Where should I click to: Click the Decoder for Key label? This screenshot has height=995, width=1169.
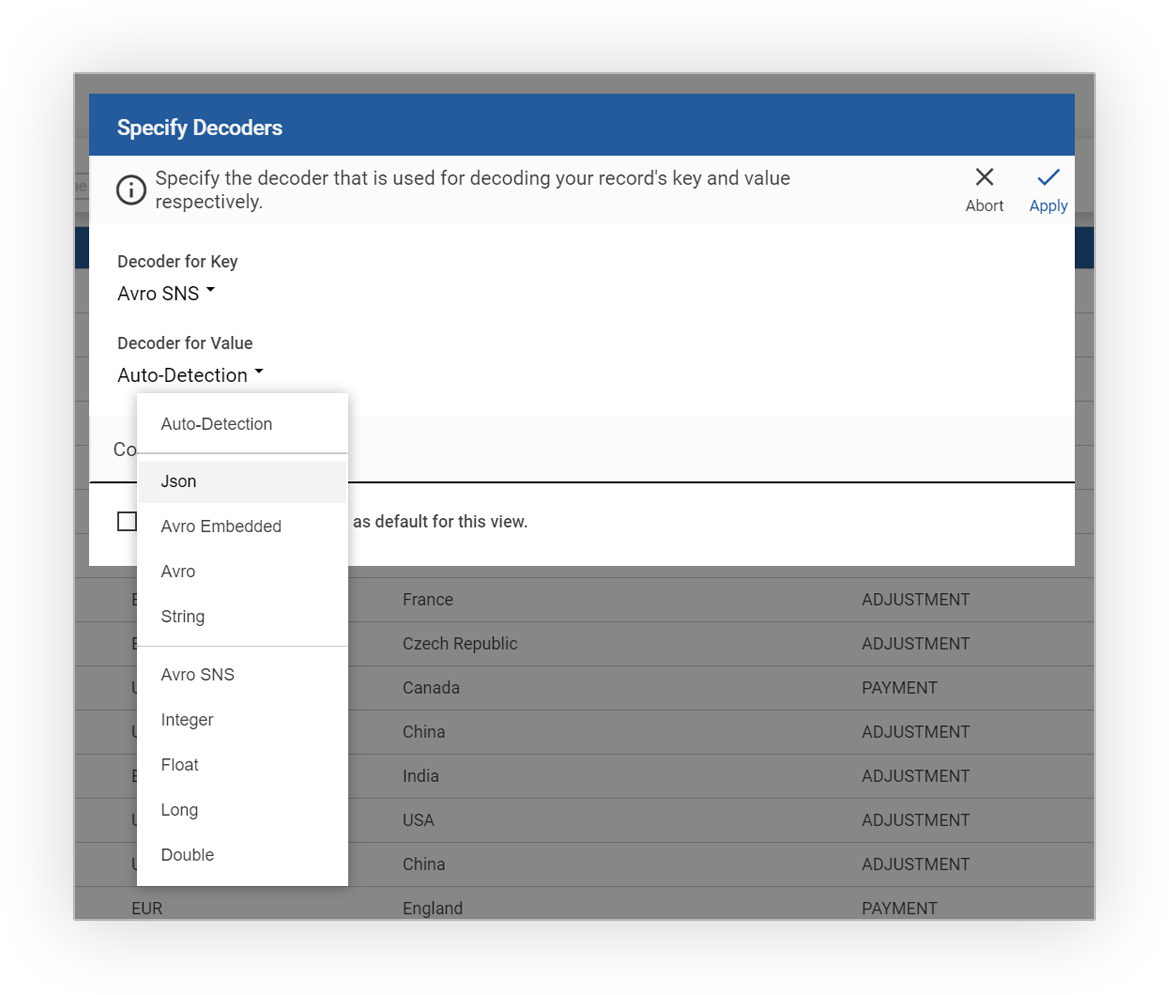[x=177, y=262]
